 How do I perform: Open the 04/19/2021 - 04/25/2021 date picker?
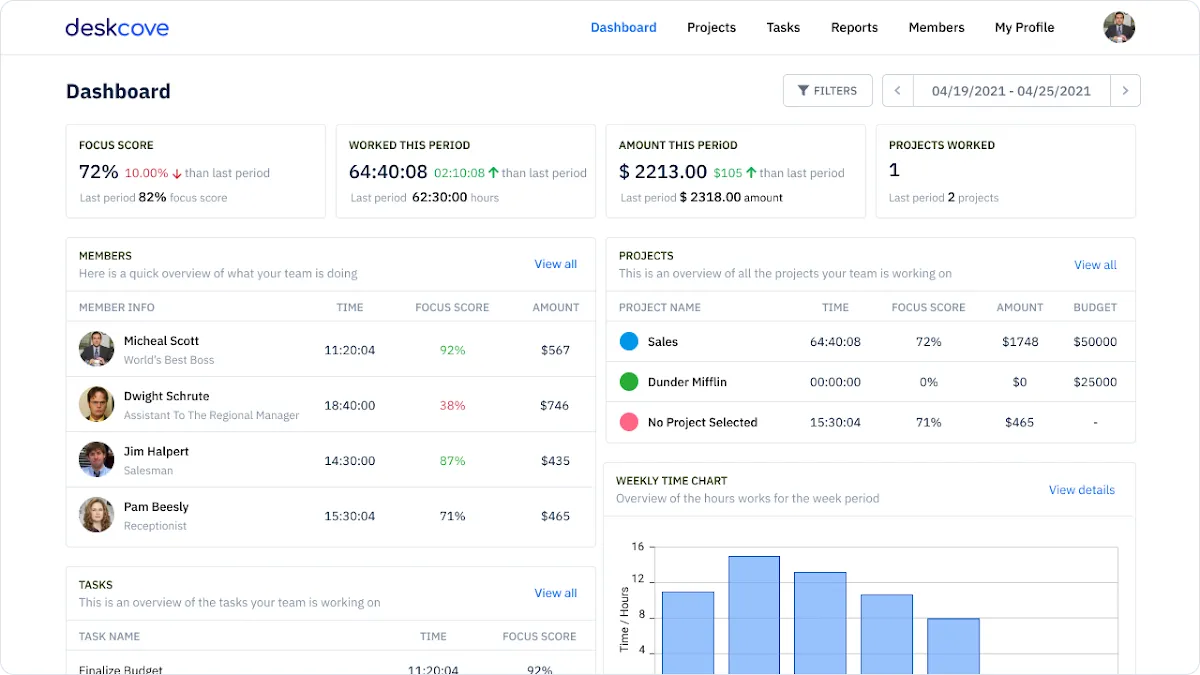pos(1011,91)
